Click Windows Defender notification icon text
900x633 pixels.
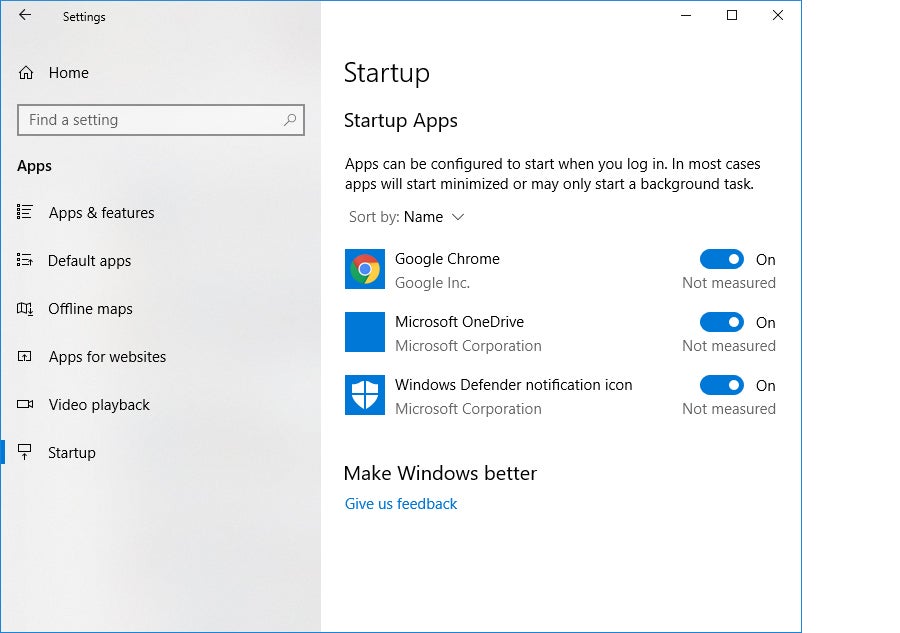click(513, 385)
